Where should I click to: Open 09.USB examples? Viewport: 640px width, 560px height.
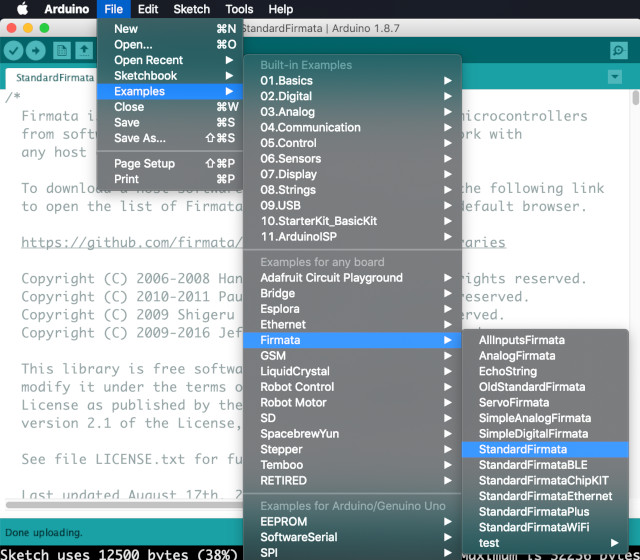click(352, 205)
